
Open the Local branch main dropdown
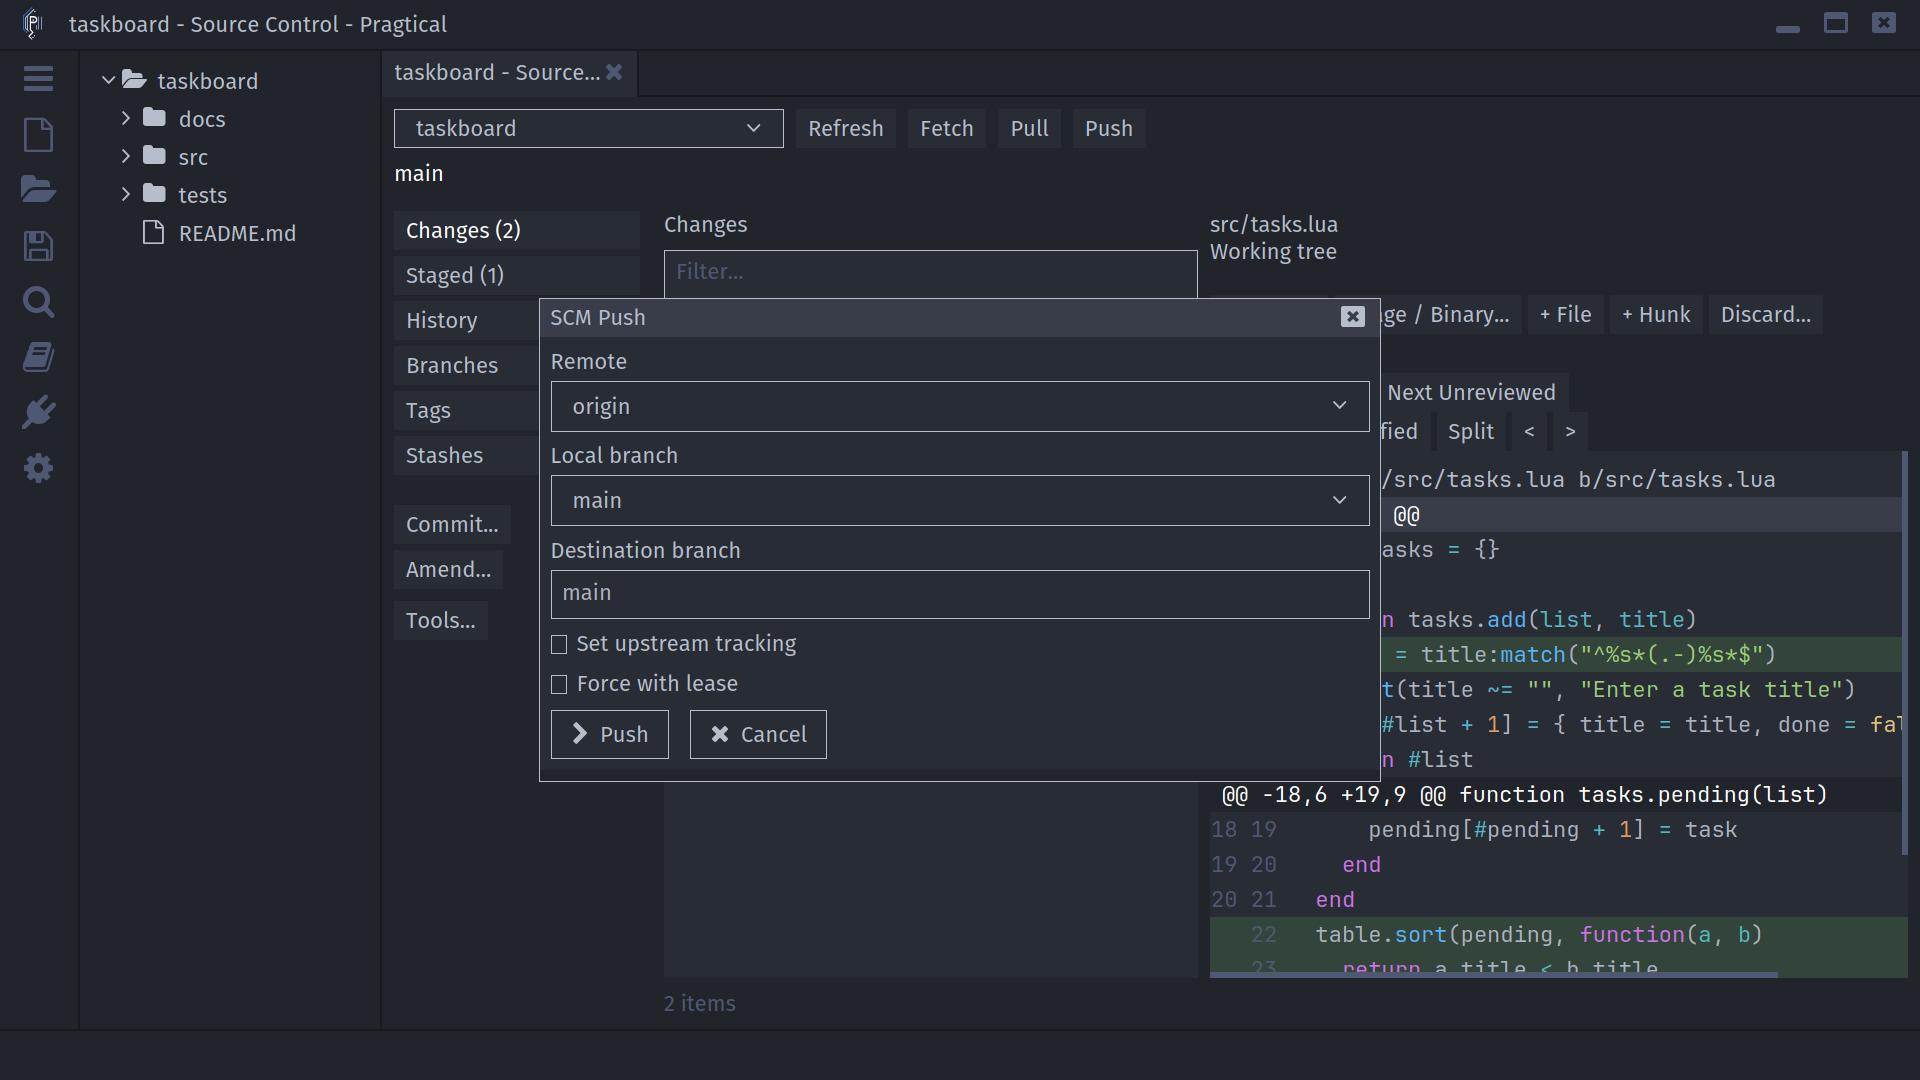(960, 500)
